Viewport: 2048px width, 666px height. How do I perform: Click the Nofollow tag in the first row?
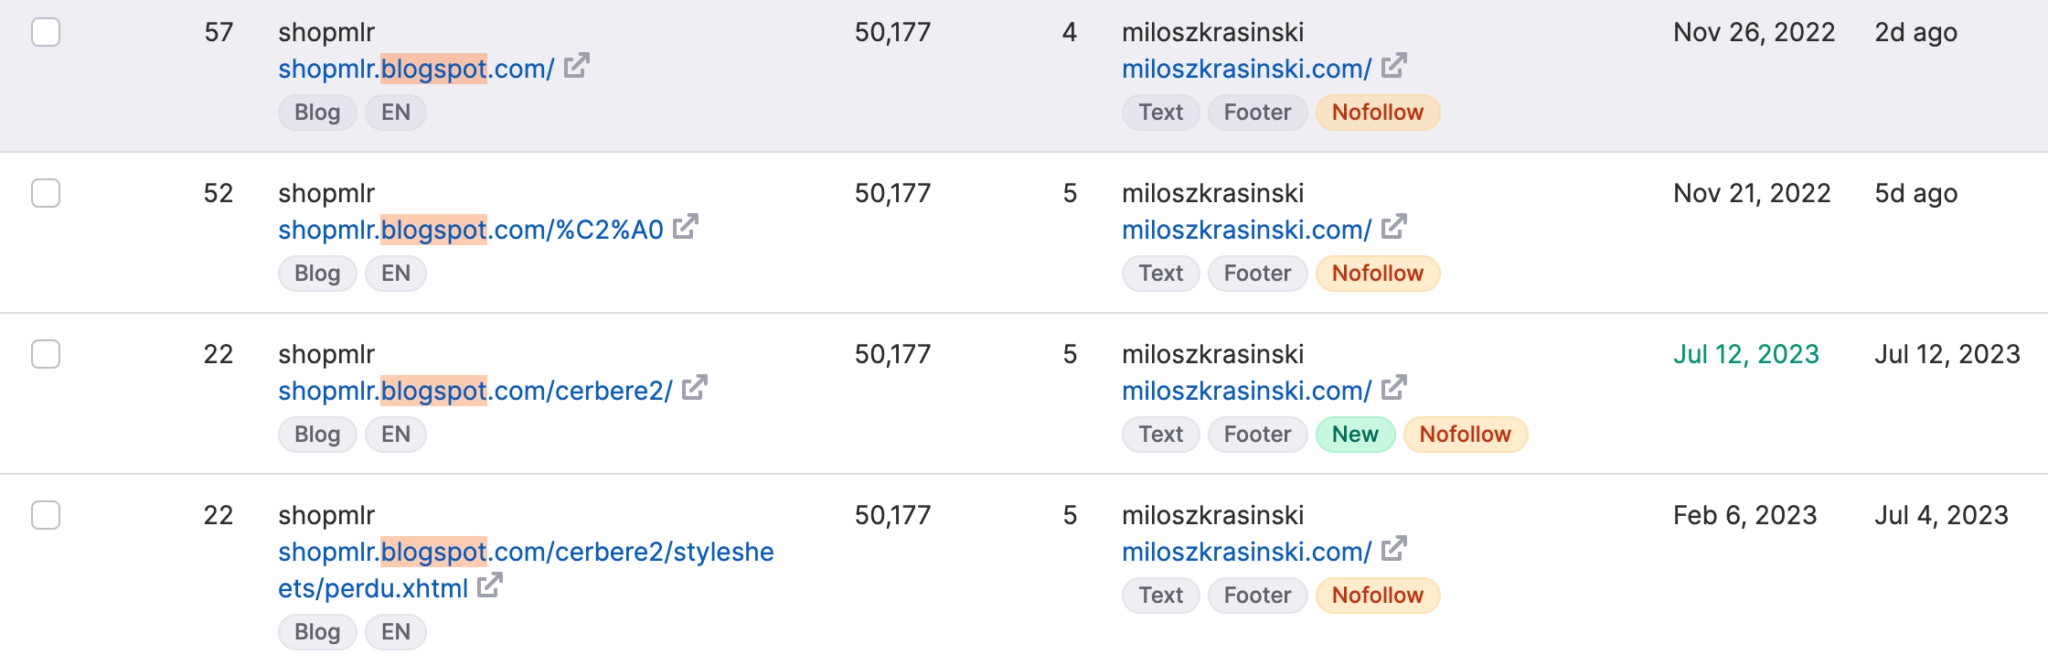coord(1378,112)
